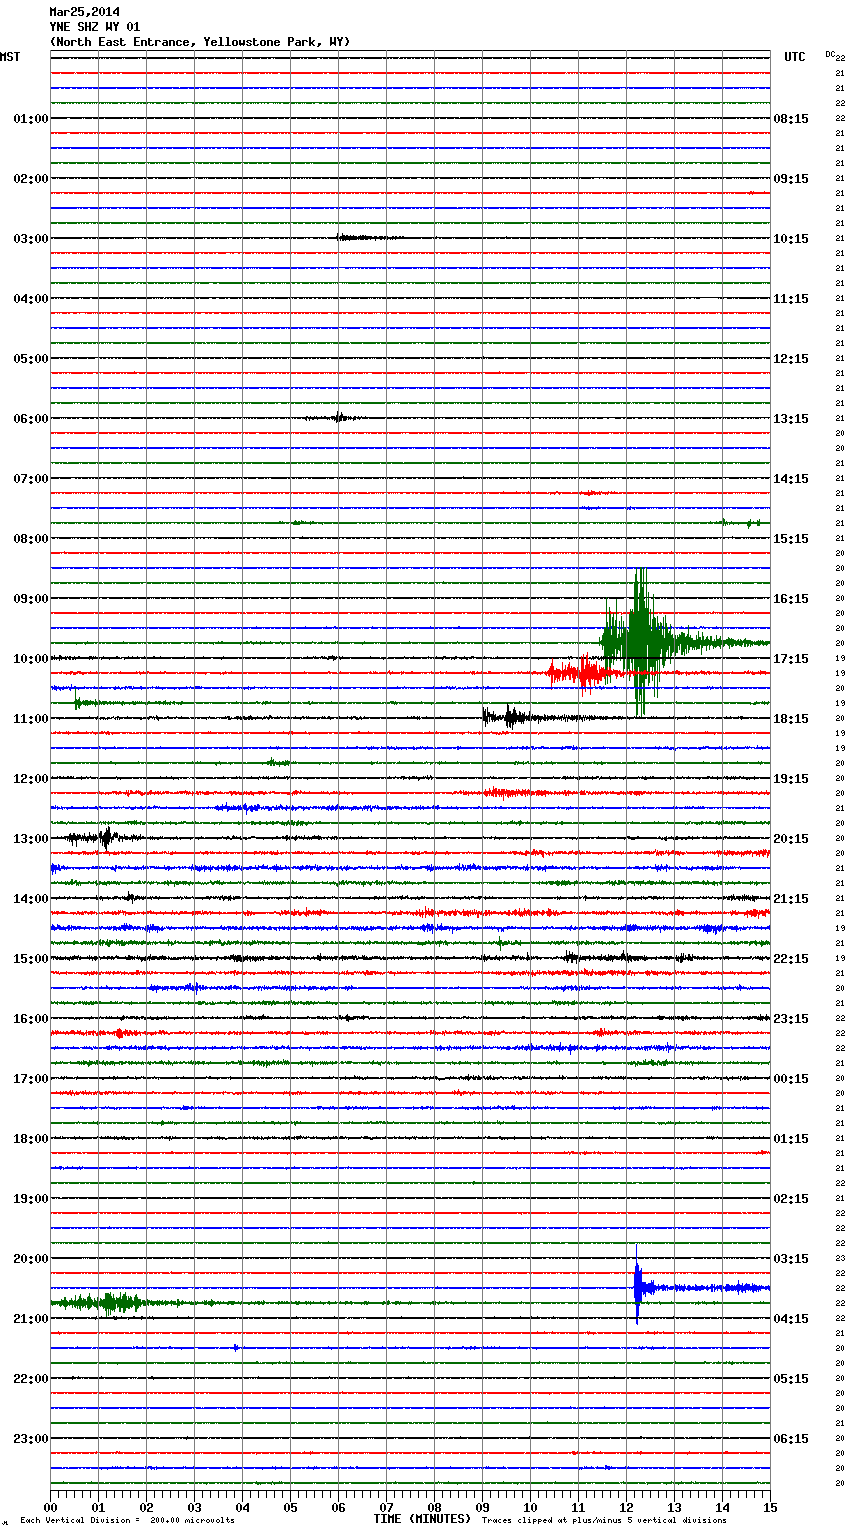Click the 16:15 UTC time label
850x1534 pixels.
pyautogui.click(x=791, y=599)
